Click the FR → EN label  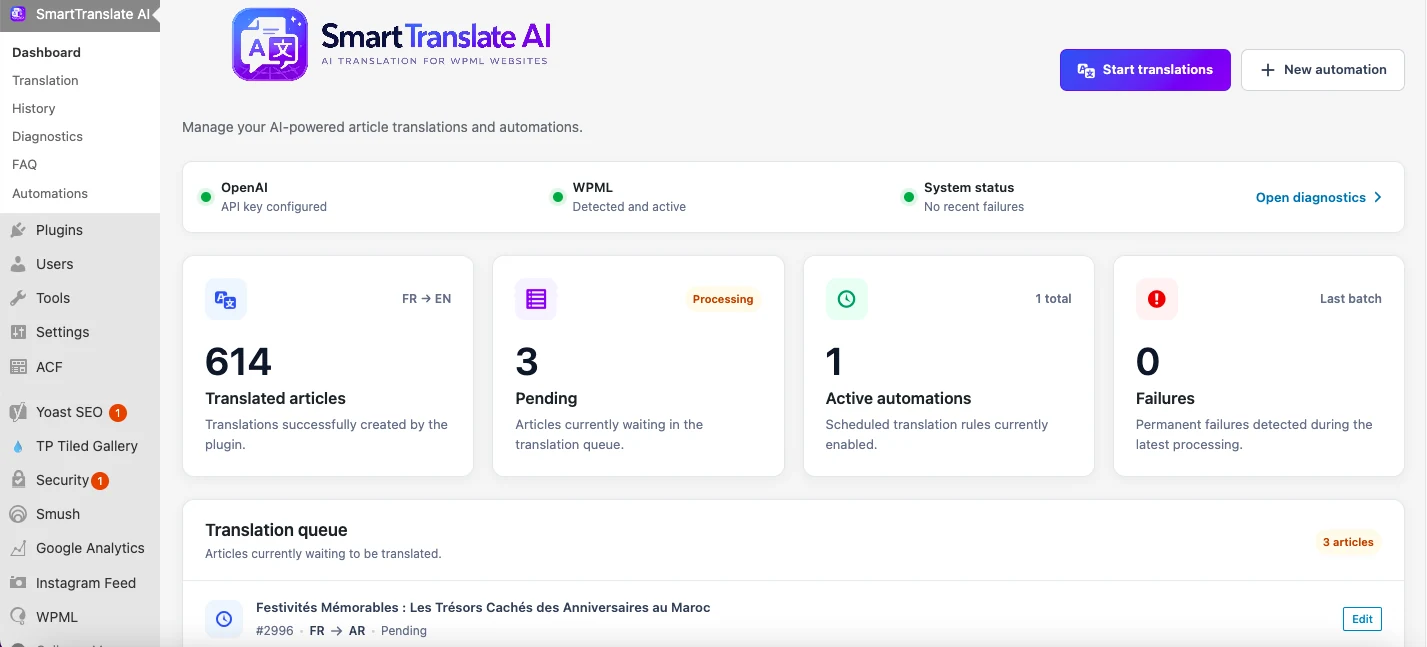pyautogui.click(x=426, y=299)
